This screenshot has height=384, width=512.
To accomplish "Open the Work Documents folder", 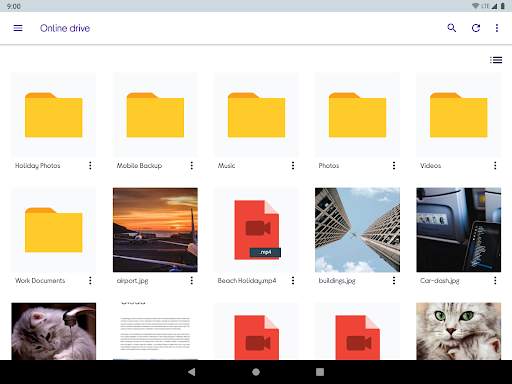I will click(54, 230).
